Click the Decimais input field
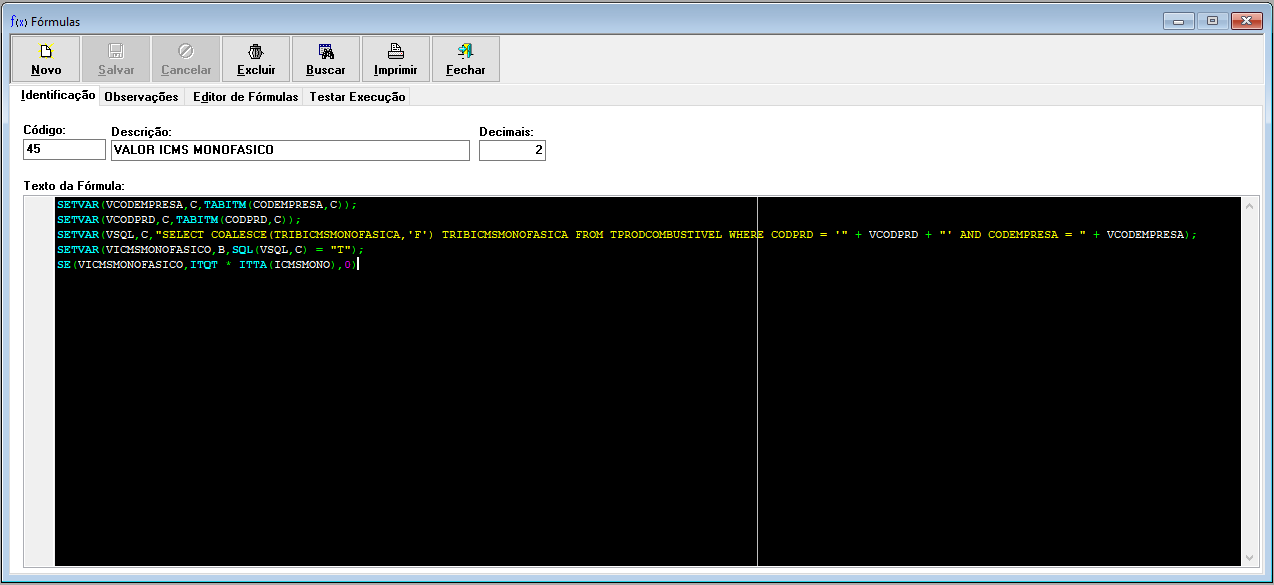Screen dimensions: 1274x585 (512, 150)
